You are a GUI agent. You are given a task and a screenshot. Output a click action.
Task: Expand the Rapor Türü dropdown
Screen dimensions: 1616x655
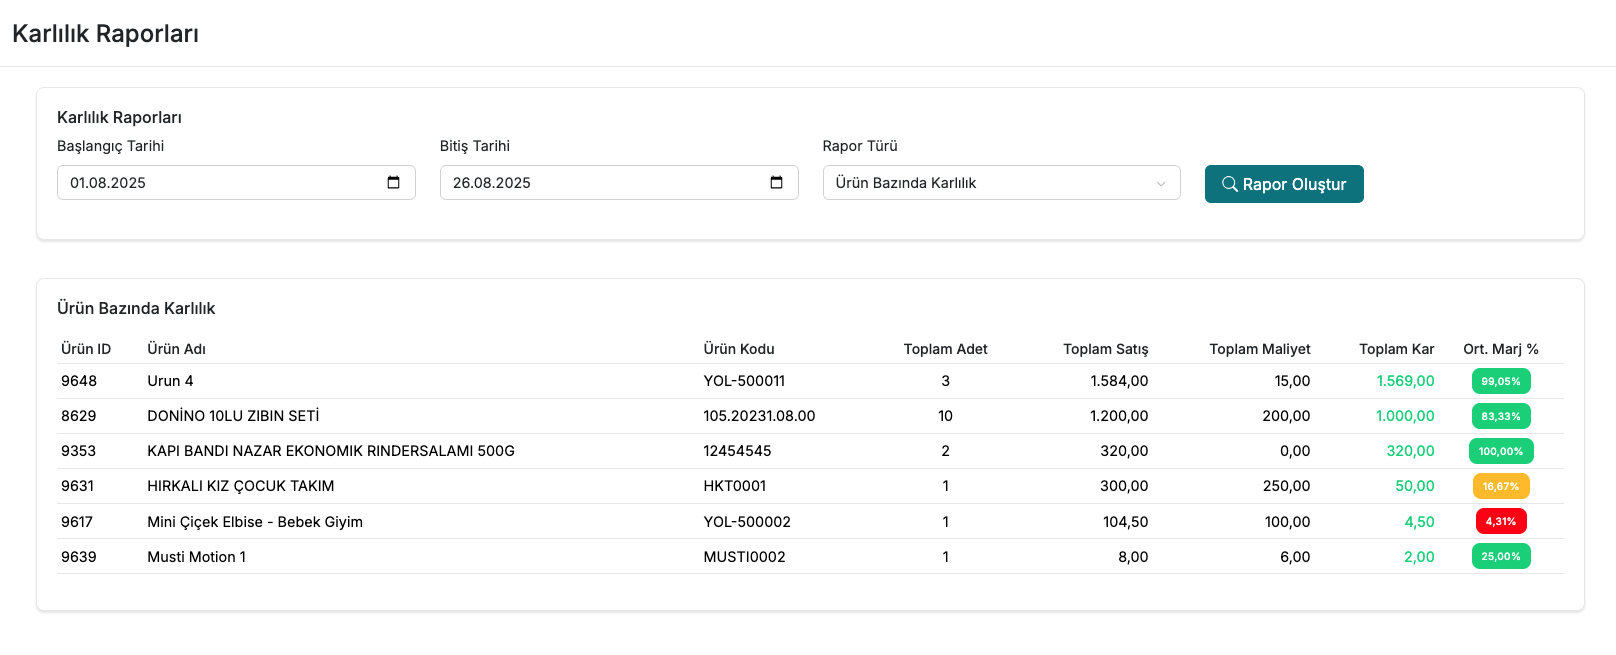[1000, 183]
